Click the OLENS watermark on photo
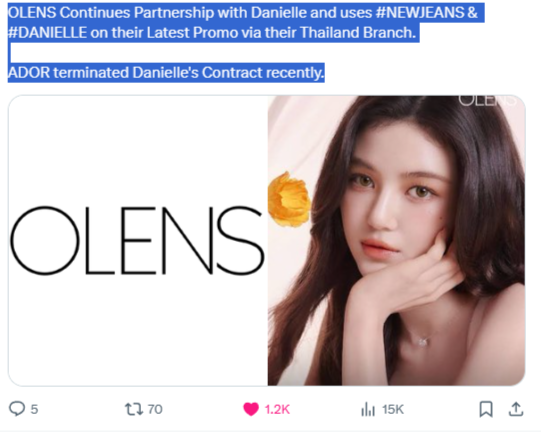The width and height of the screenshot is (541, 435). pos(487,100)
